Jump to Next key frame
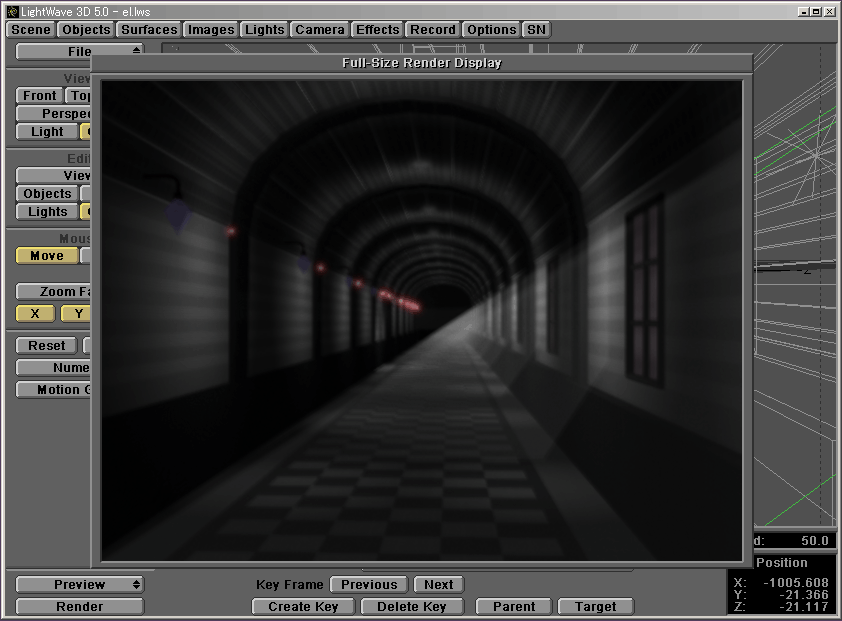This screenshot has width=842, height=621. point(438,585)
